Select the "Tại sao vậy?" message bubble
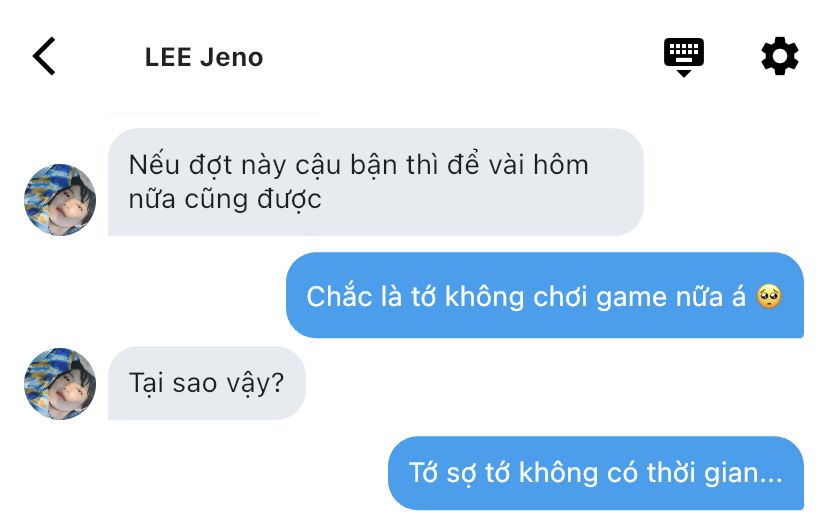 point(206,383)
